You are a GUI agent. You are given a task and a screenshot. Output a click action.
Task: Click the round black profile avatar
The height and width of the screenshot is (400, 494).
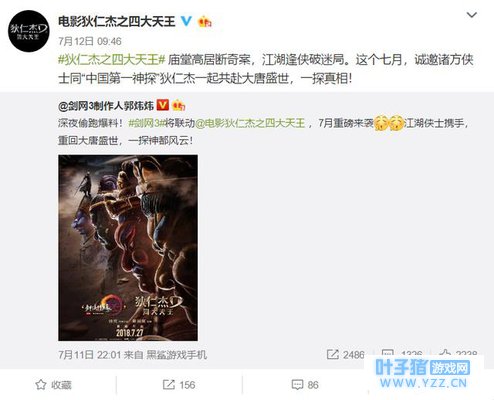(28, 31)
